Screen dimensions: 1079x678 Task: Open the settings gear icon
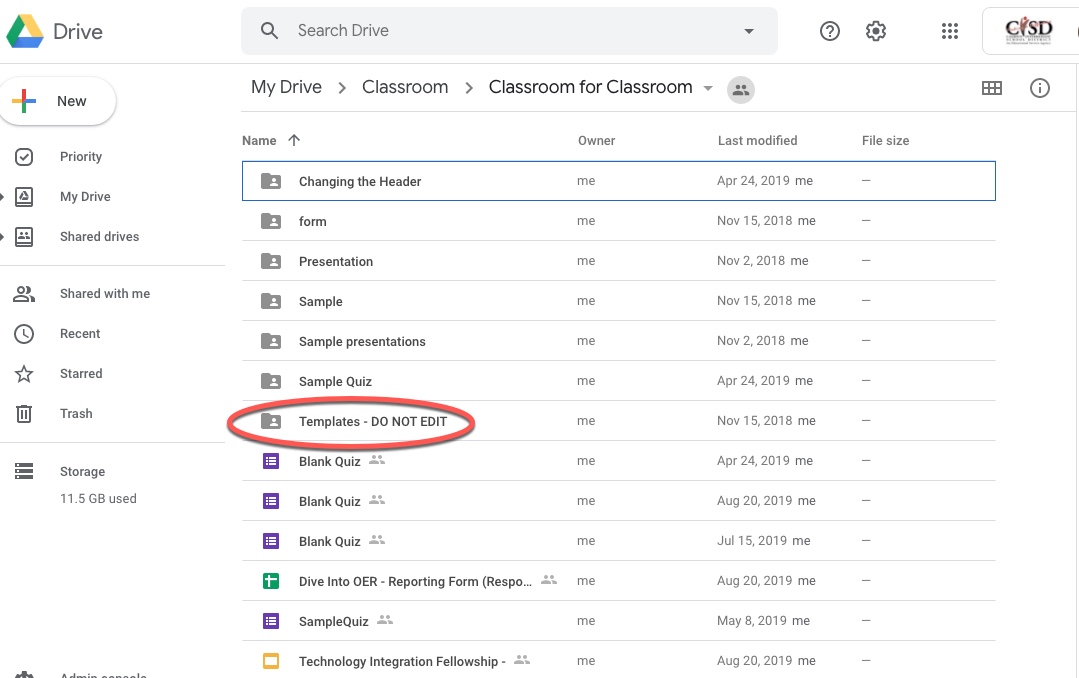[x=876, y=31]
